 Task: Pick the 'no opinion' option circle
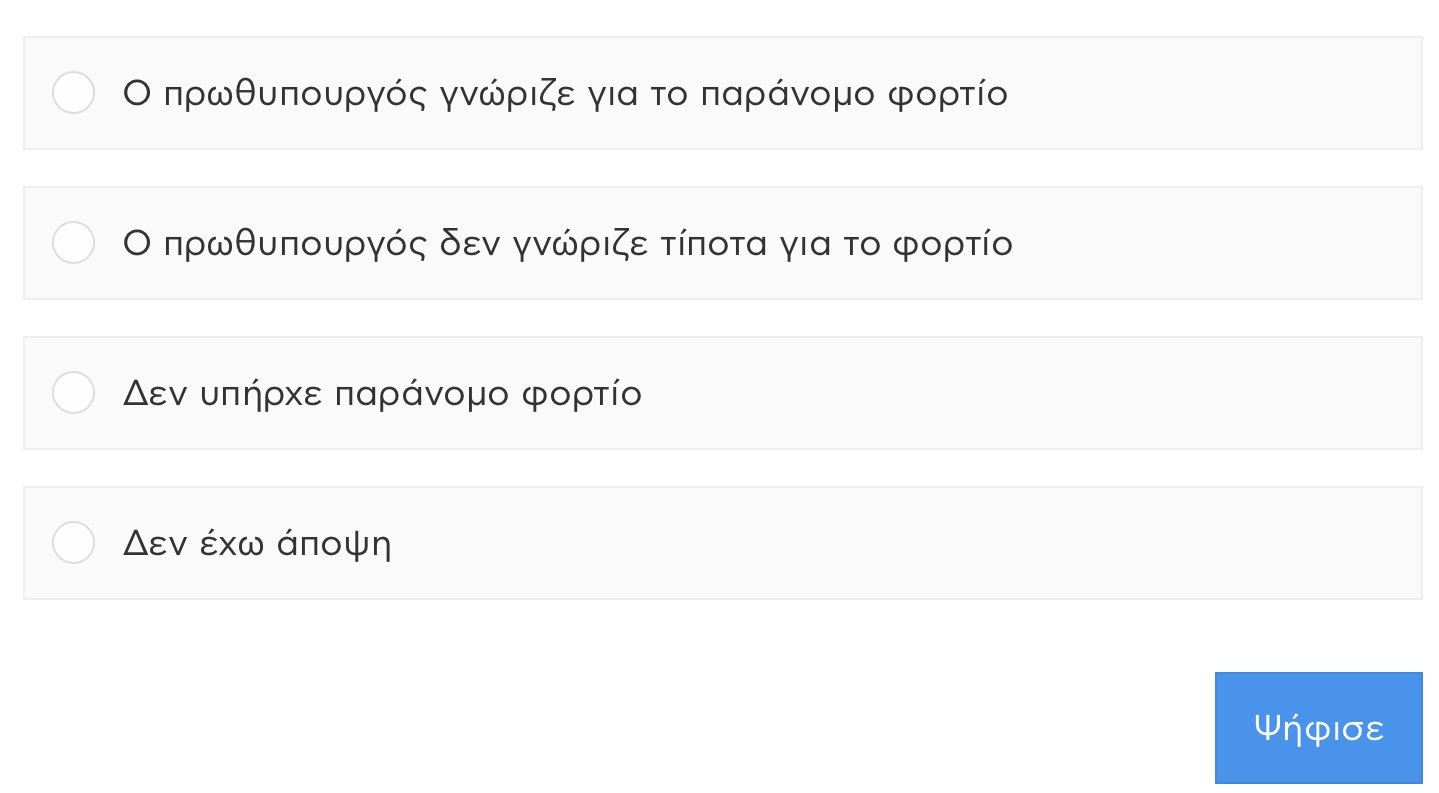73,543
